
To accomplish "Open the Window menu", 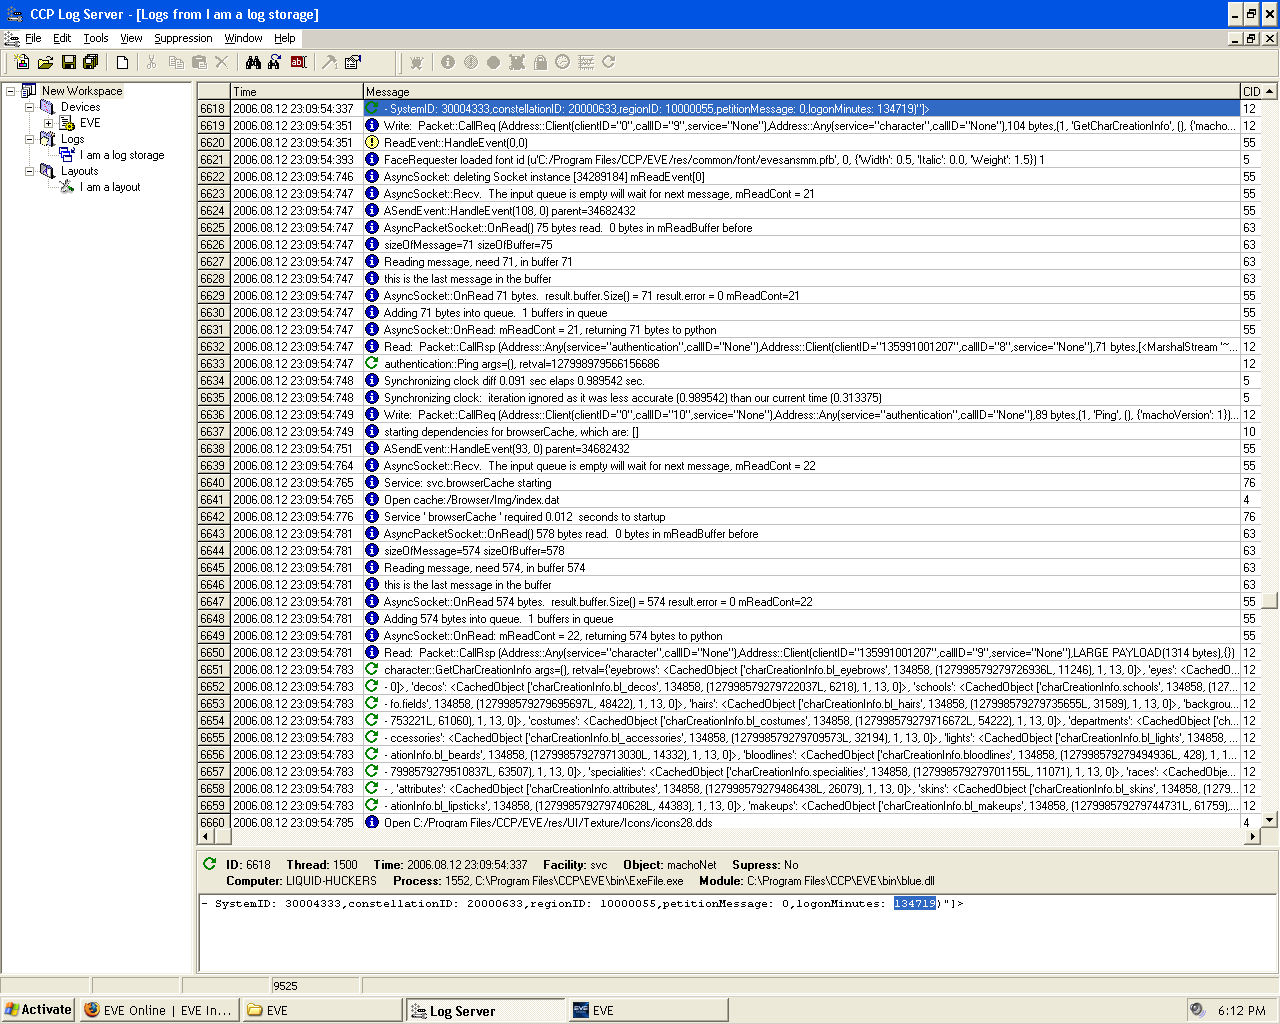I will point(243,38).
